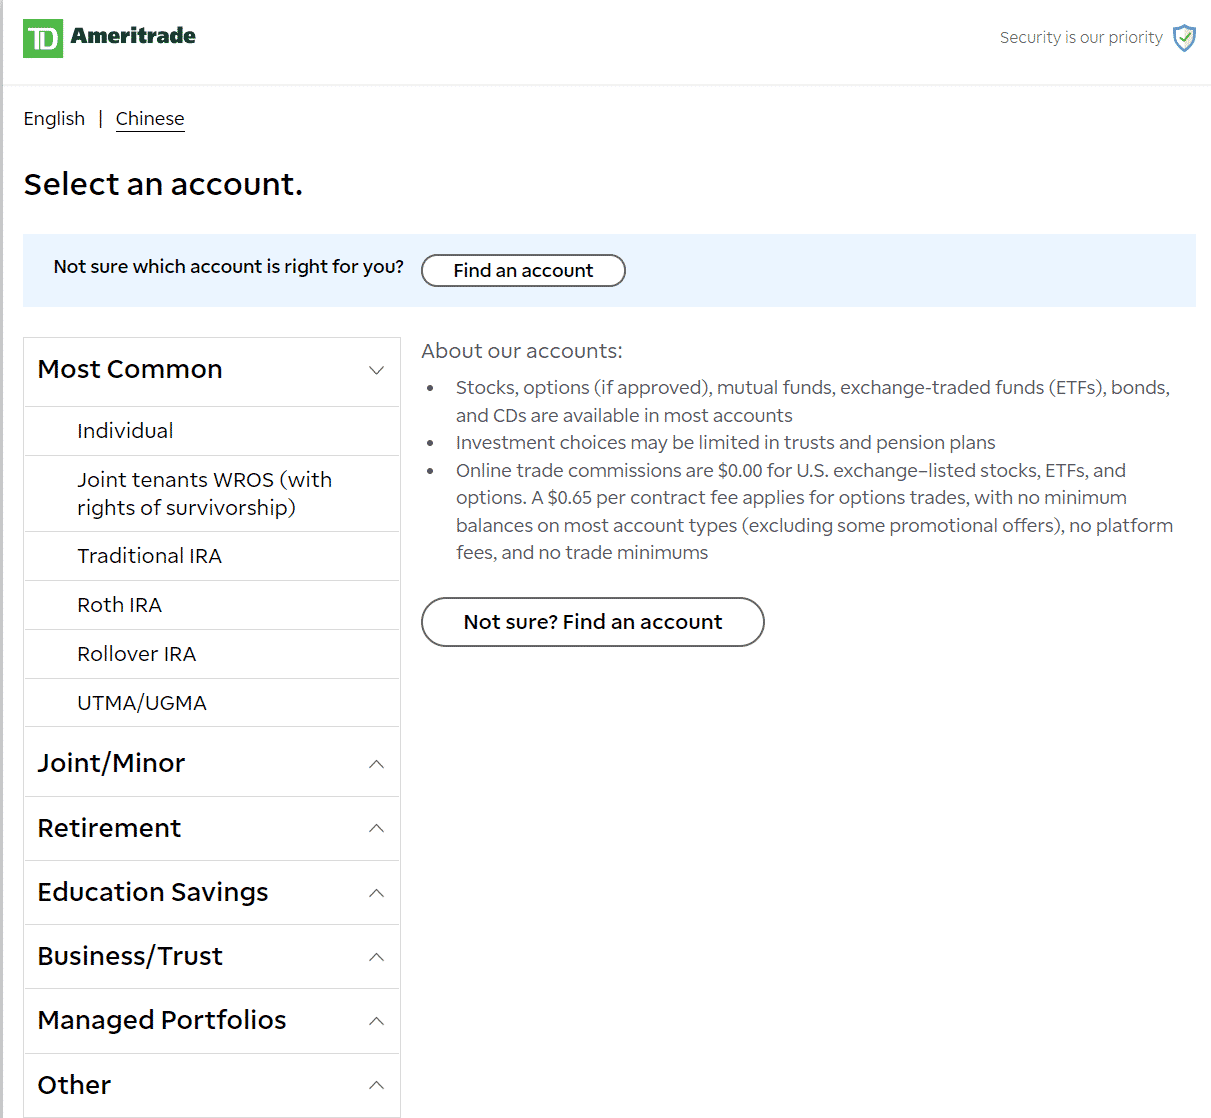Screen dimensions: 1211x1118
Task: Open the Retirement heading
Action: [109, 828]
